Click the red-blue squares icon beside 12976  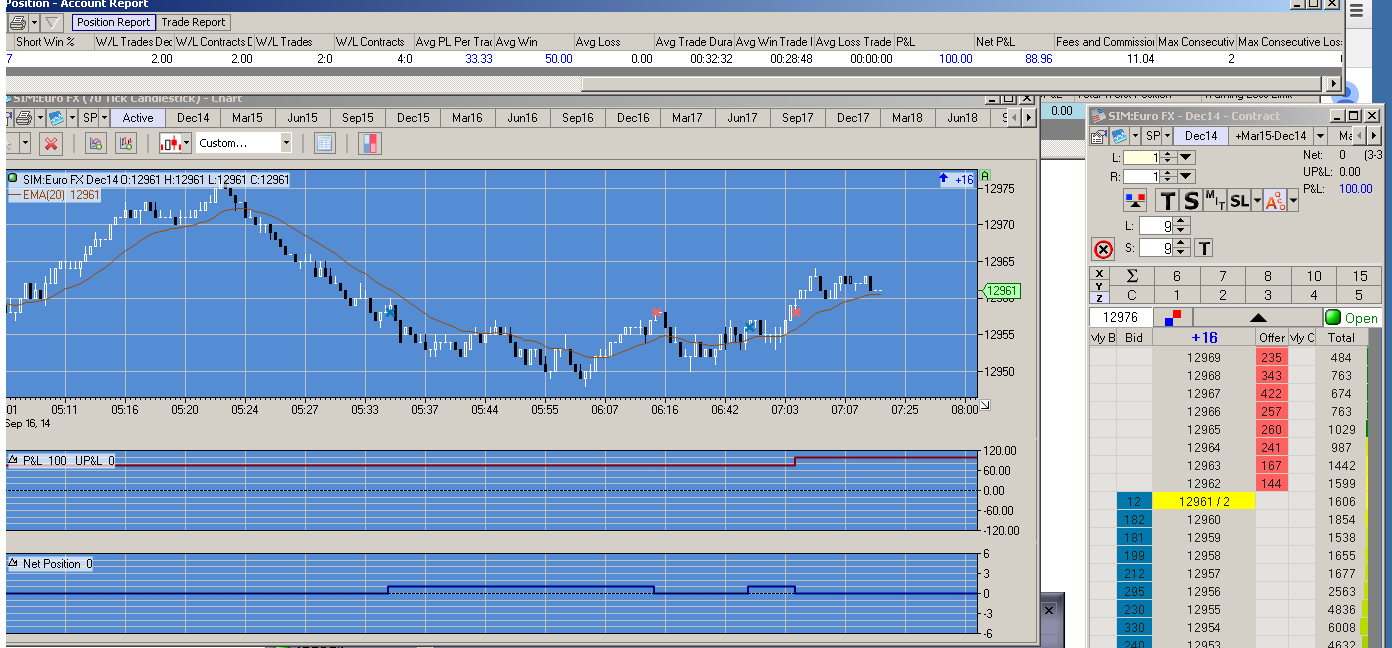tap(1172, 318)
